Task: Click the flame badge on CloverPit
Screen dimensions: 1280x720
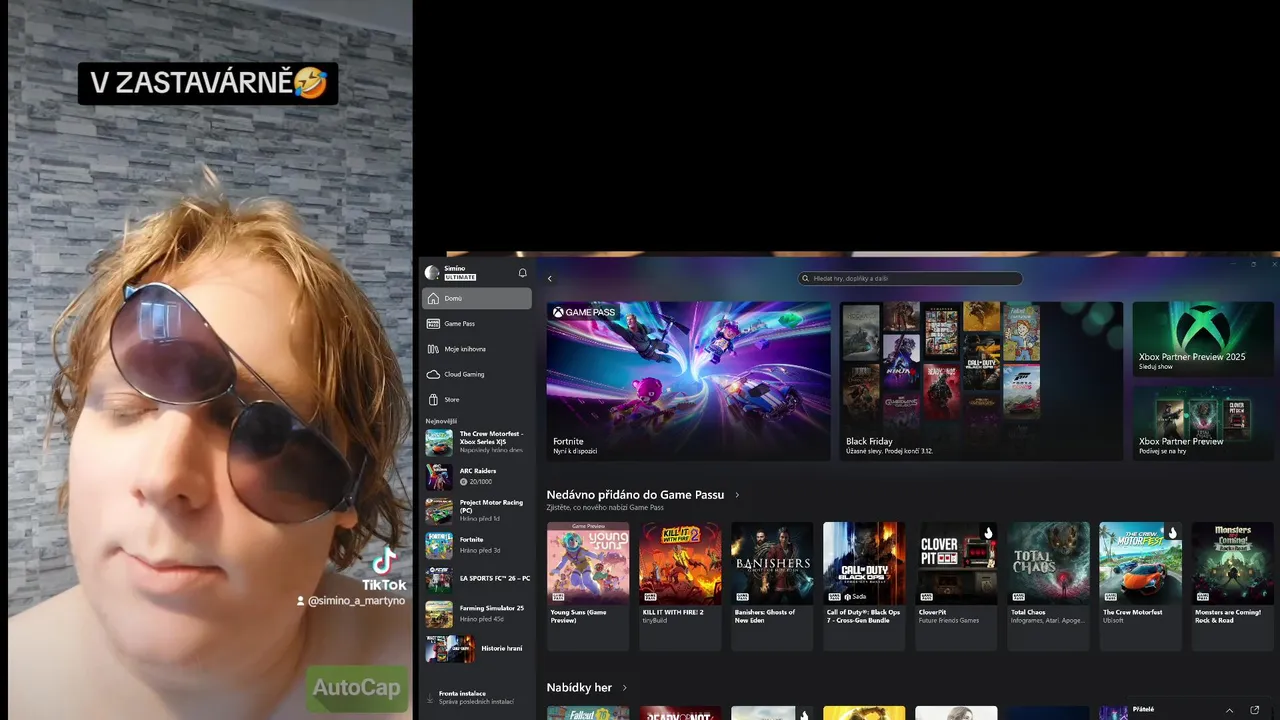Action: 989,533
